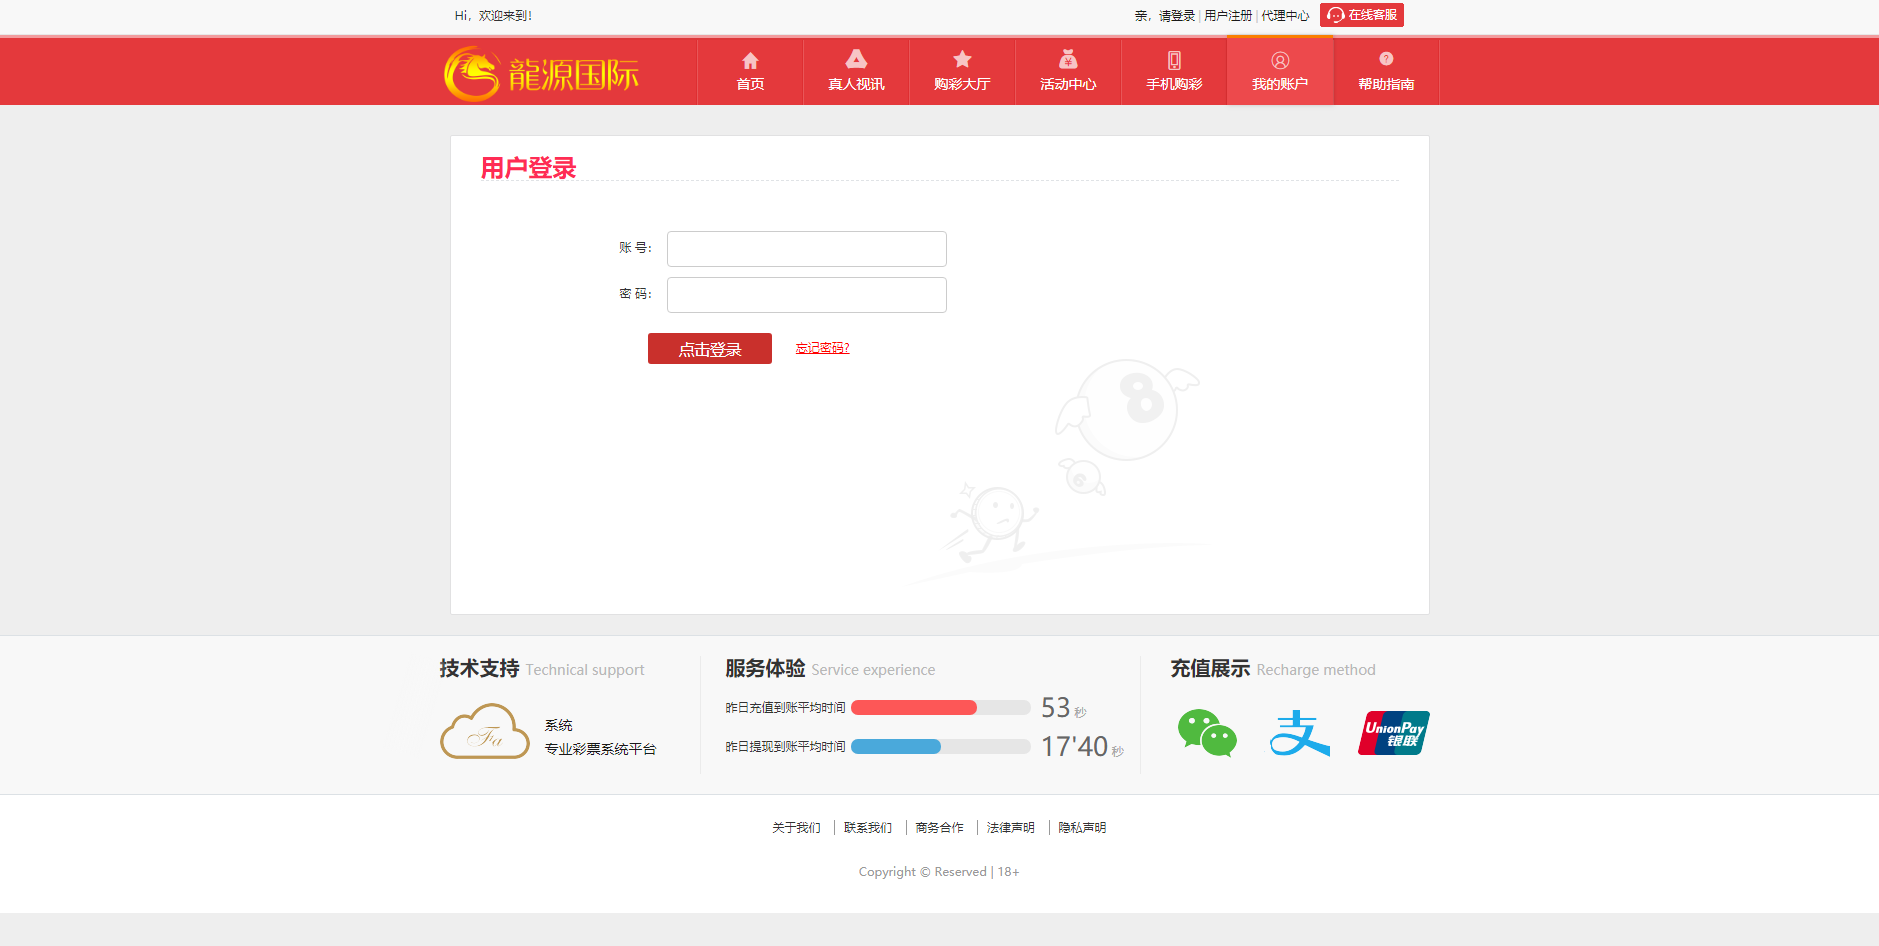This screenshot has width=1879, height=946.
Task: Click the 手机购彩 phone icon
Action: (x=1174, y=61)
